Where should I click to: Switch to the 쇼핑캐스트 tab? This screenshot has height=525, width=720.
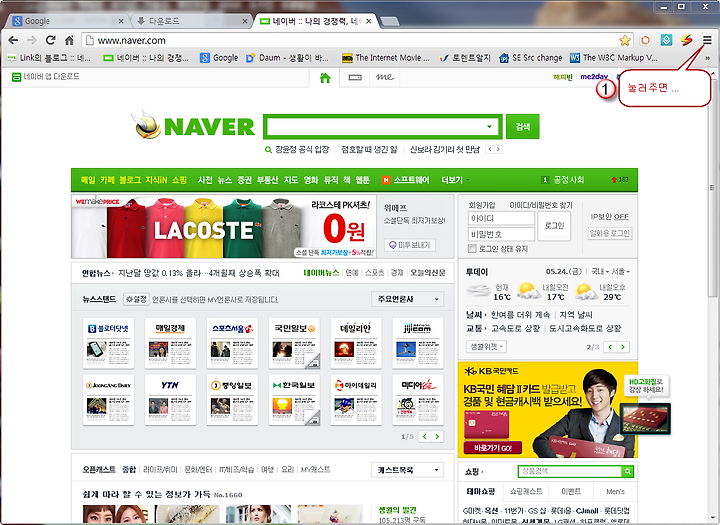click(x=526, y=491)
